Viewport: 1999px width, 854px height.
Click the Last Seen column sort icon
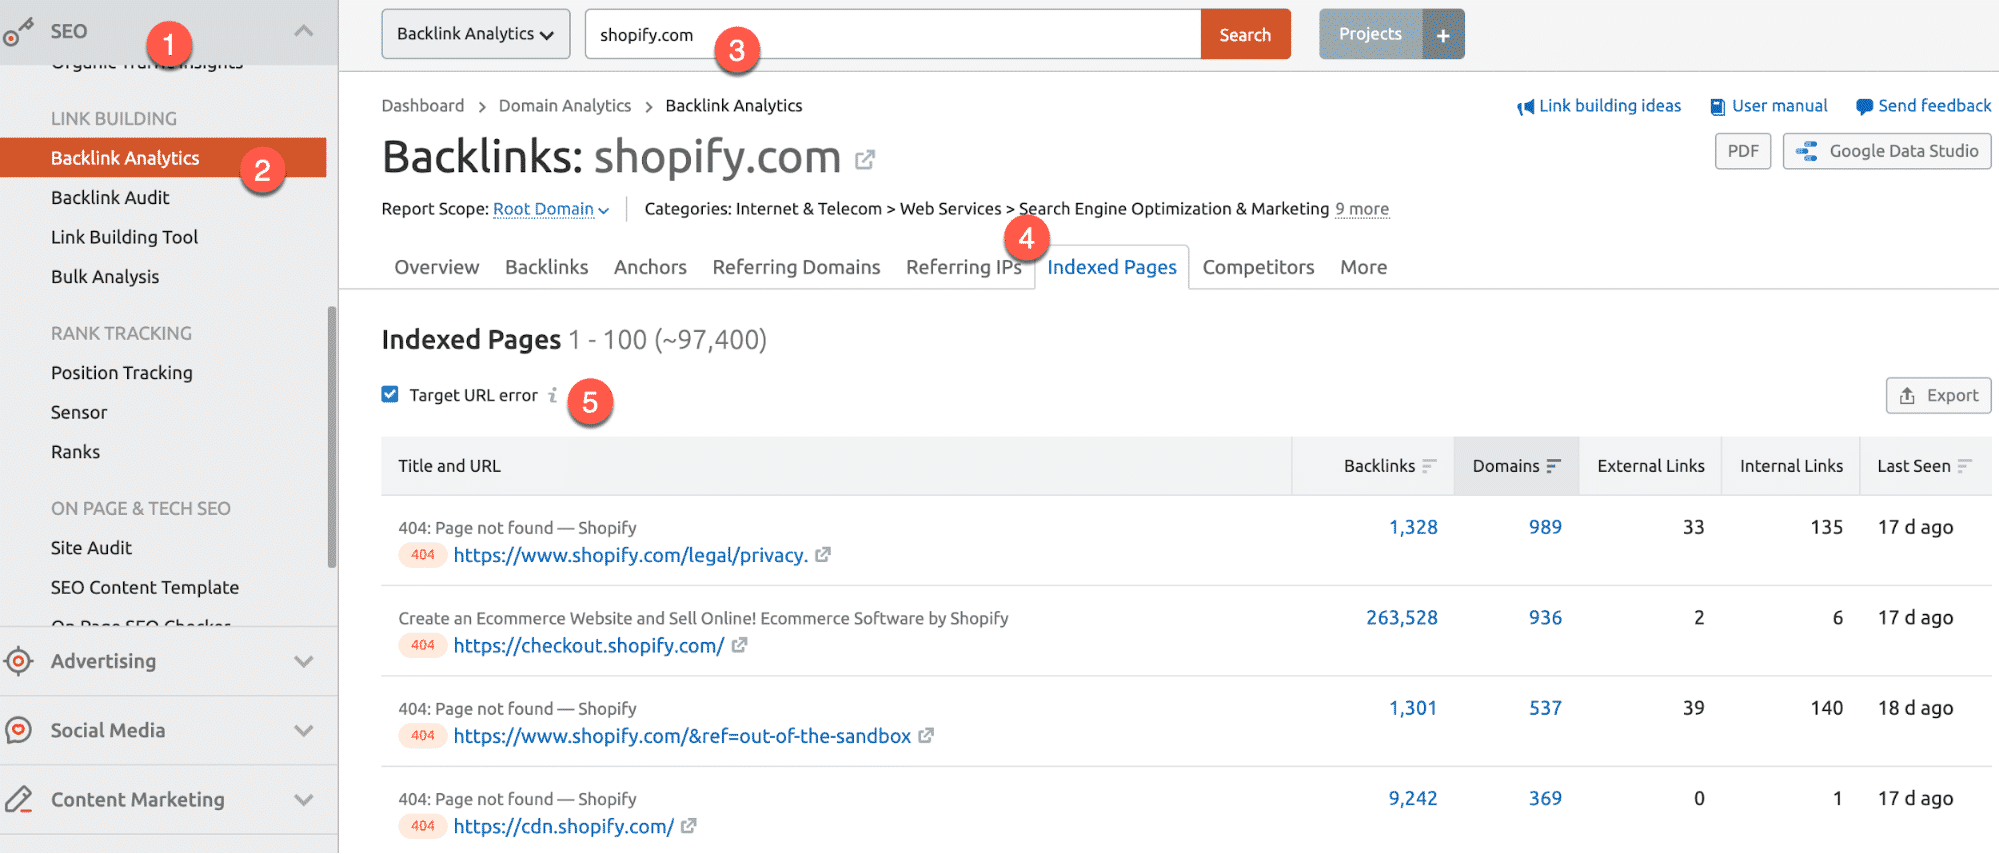(1964, 466)
